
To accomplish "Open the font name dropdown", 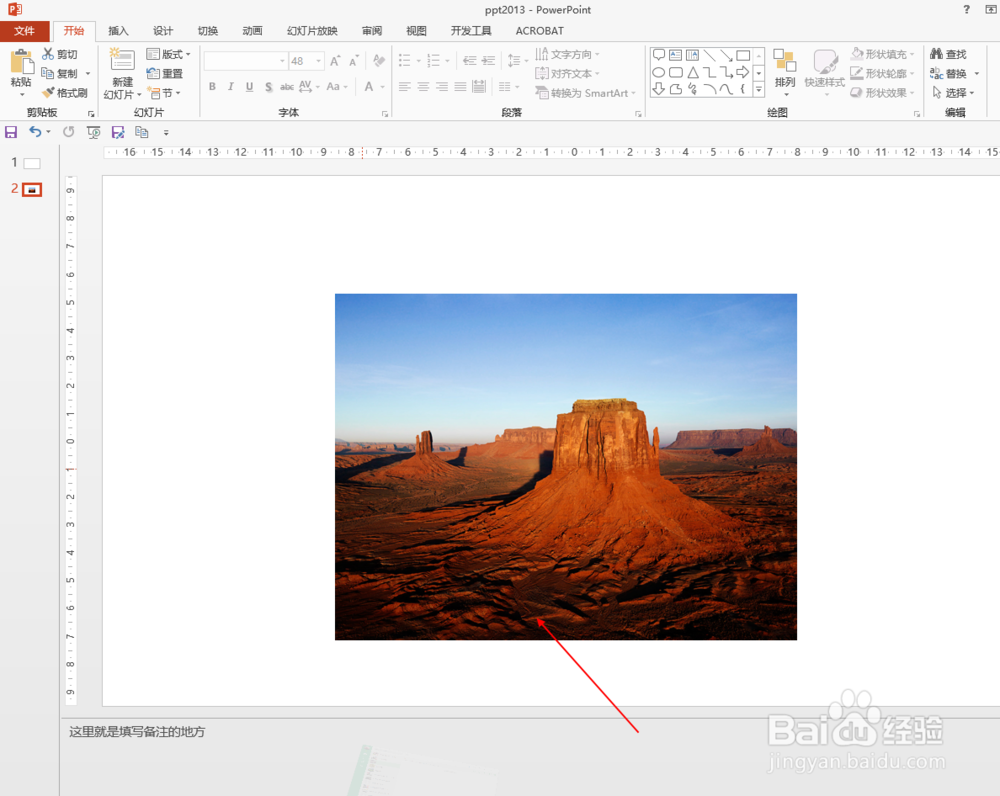I will (x=283, y=61).
